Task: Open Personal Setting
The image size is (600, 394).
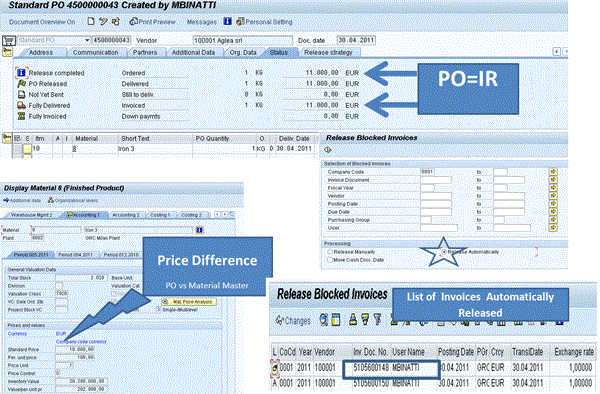Action: pos(264,22)
